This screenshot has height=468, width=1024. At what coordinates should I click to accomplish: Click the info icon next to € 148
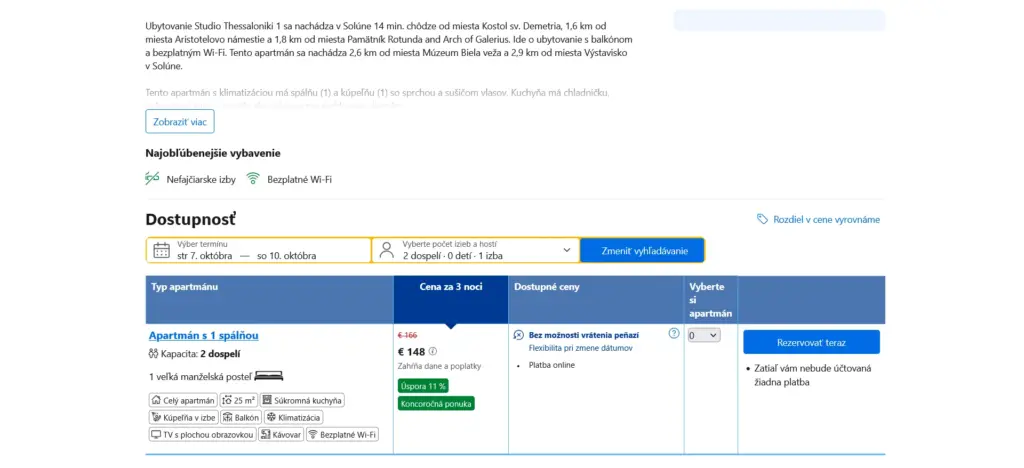coord(433,352)
